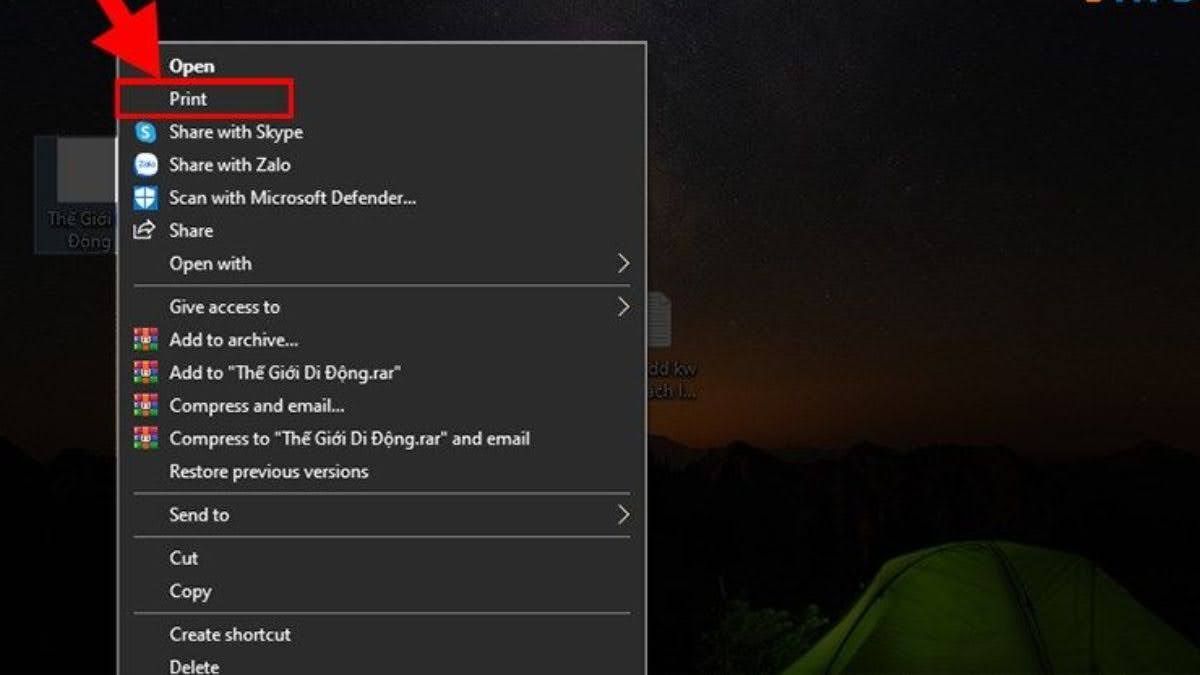Click Add to "Thế Giới Di Động.rar"

(x=285, y=373)
